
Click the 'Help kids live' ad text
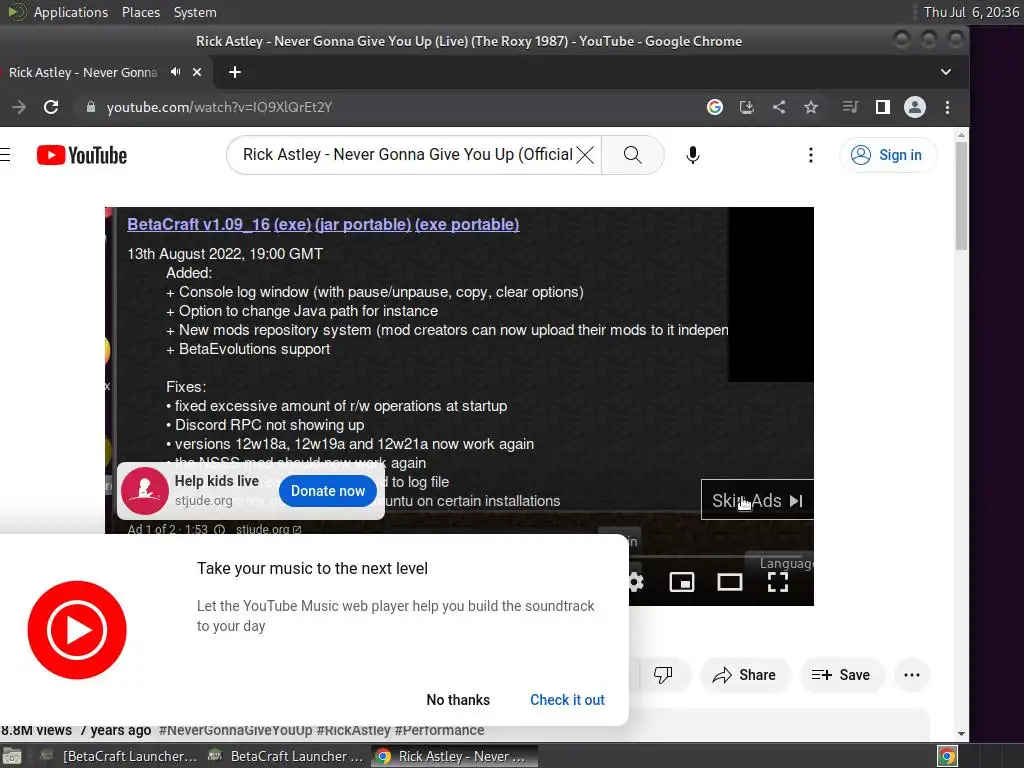point(217,481)
